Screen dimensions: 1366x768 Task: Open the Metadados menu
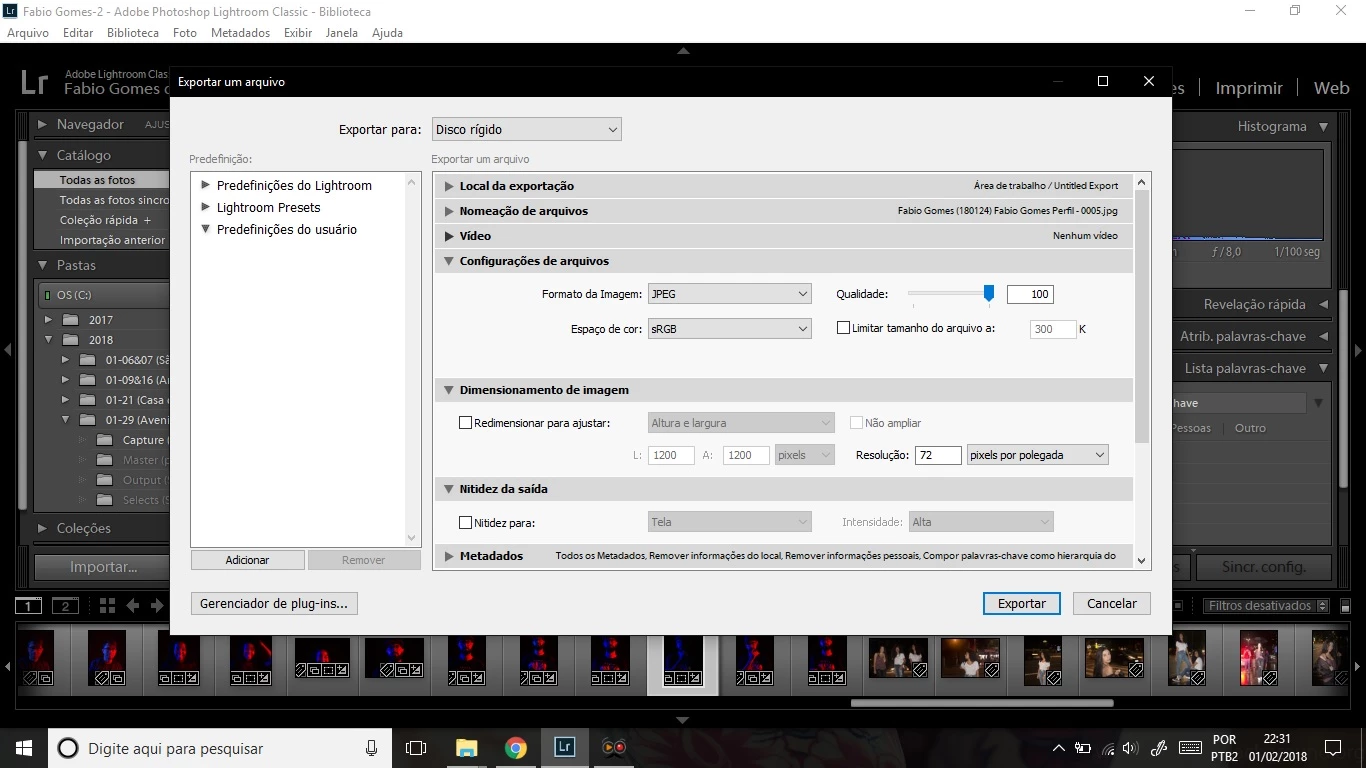point(240,32)
